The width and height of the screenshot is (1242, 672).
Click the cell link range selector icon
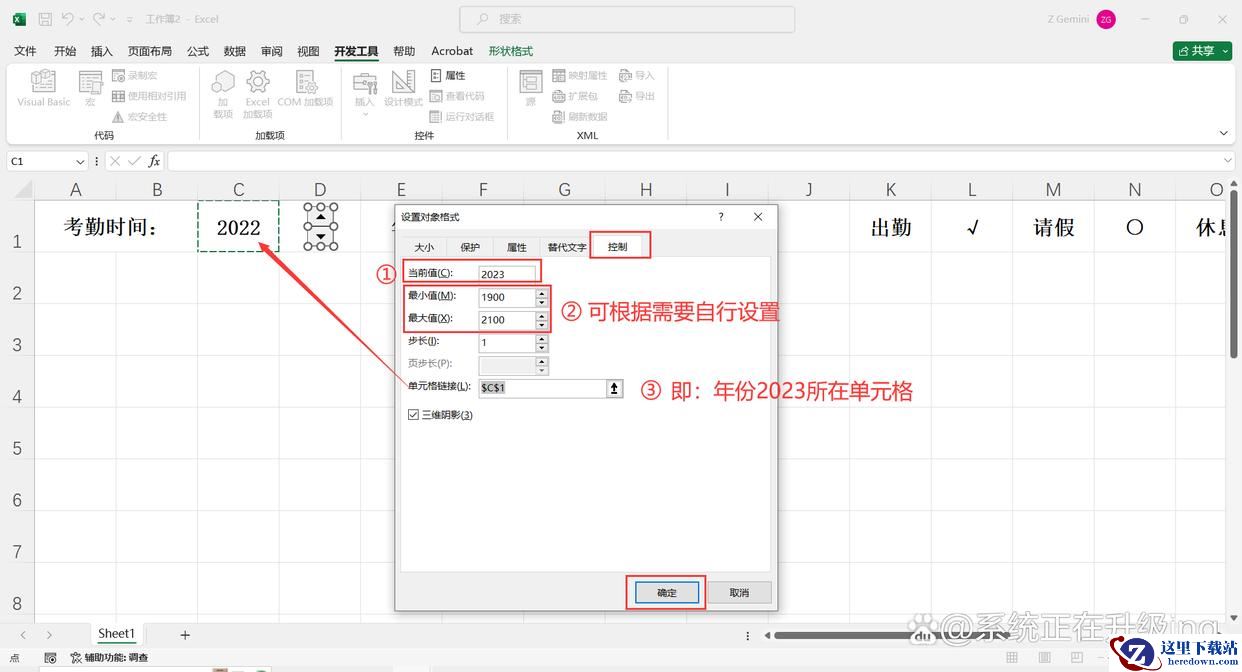tap(615, 388)
